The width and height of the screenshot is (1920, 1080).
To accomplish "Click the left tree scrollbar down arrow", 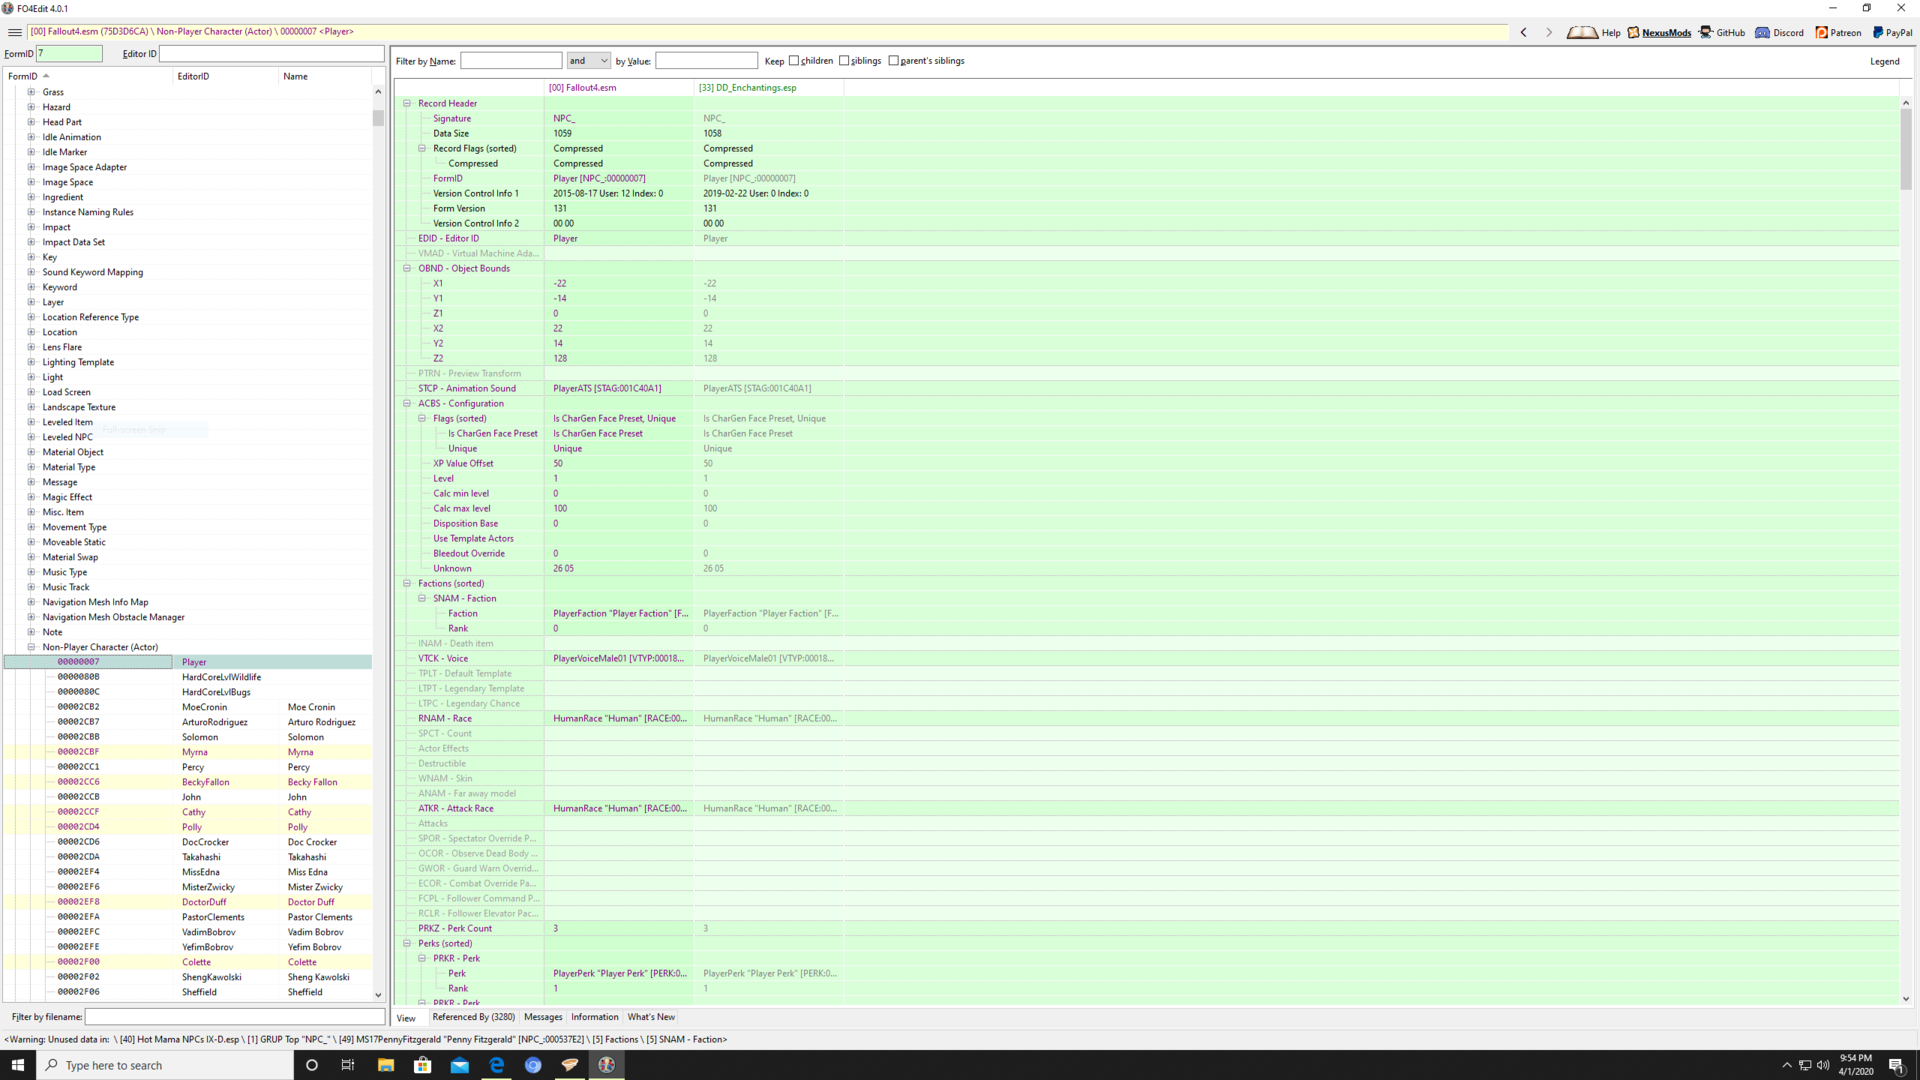I will (x=378, y=995).
